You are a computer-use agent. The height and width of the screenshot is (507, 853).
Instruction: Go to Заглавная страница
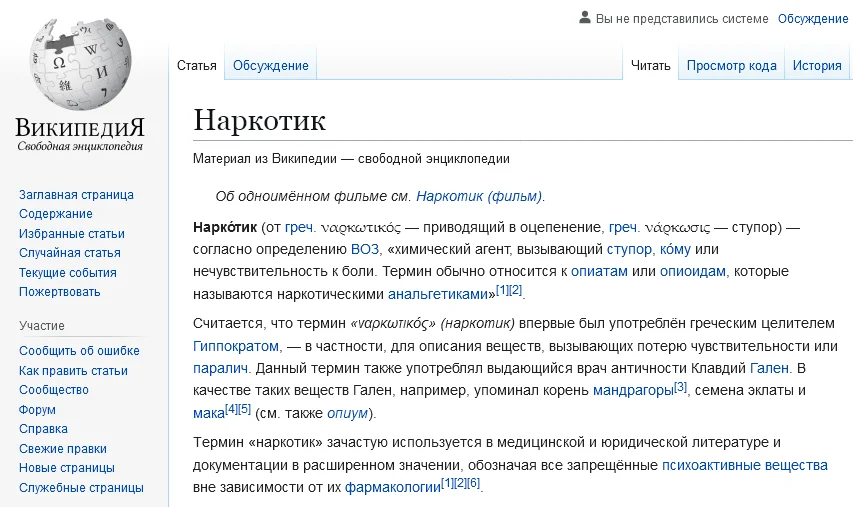pos(76,195)
